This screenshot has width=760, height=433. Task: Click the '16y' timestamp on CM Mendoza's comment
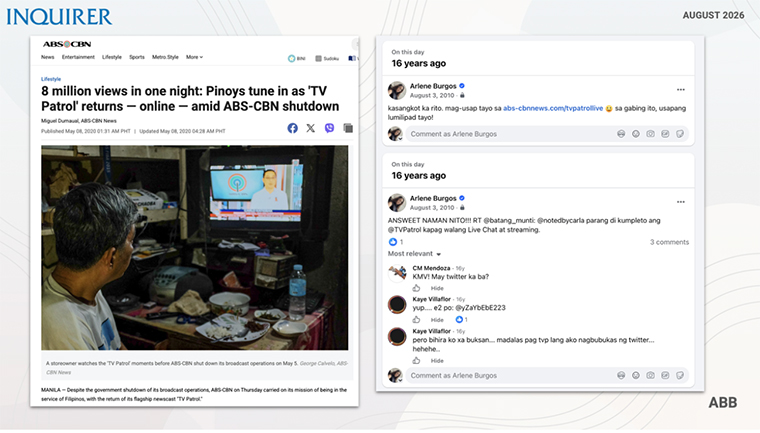point(460,268)
